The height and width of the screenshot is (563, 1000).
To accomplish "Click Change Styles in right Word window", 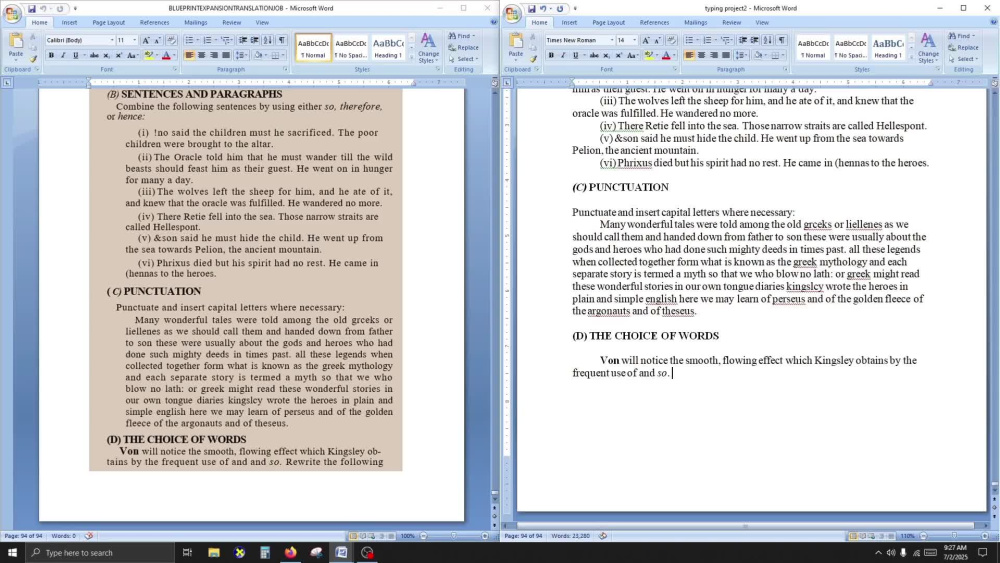I will pos(929,48).
